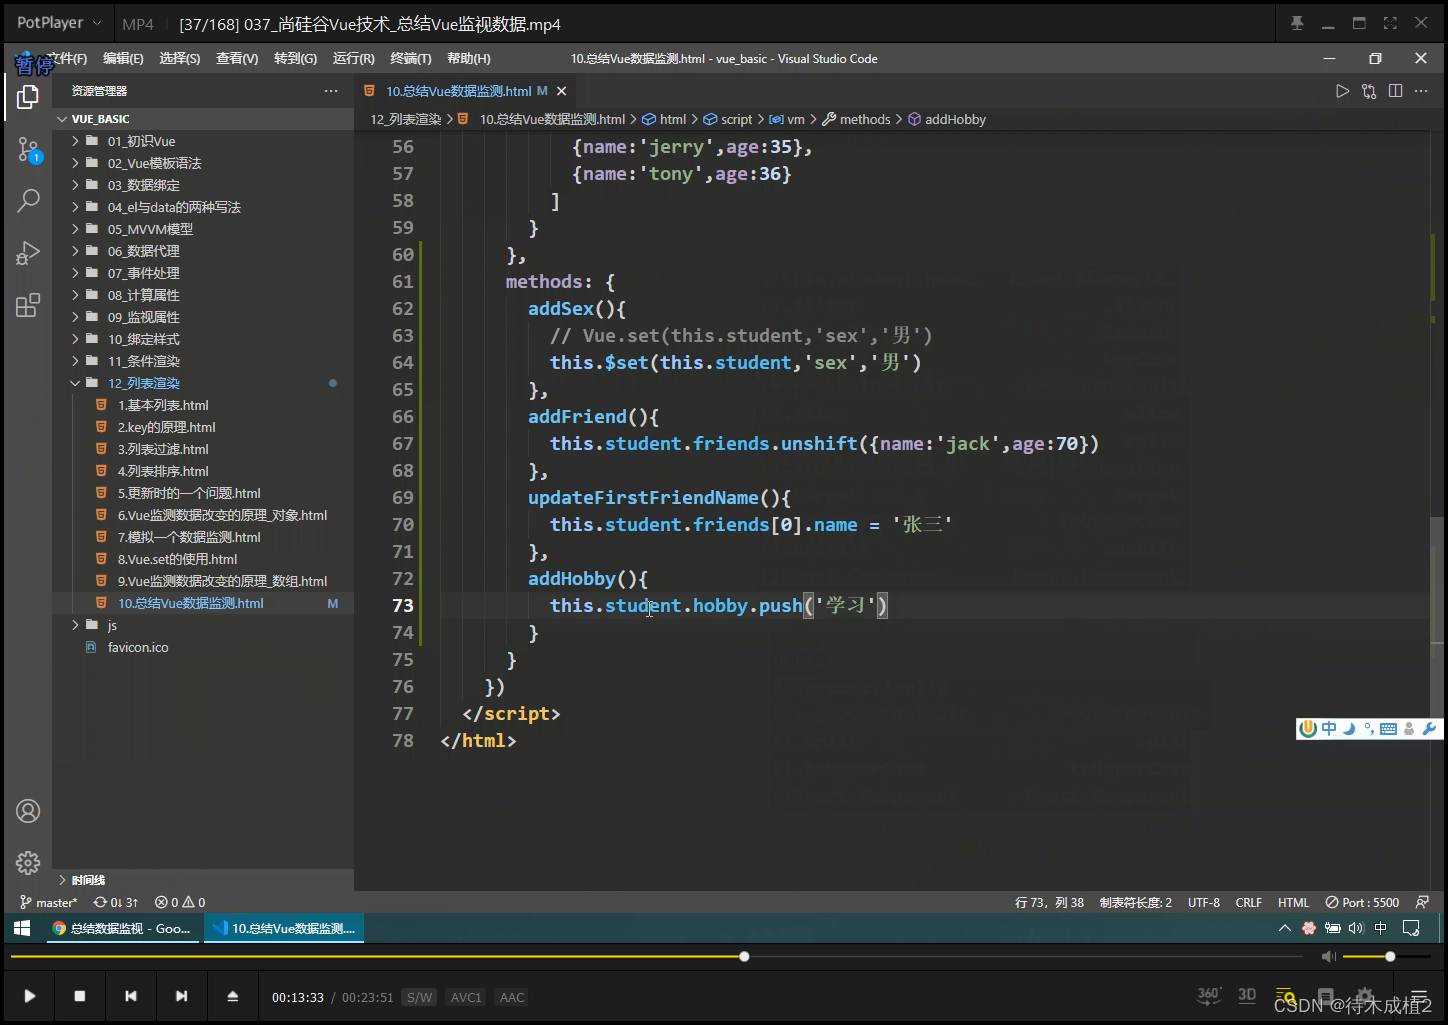The width and height of the screenshot is (1448, 1025).
Task: Click AAC audio codec indicator
Action: [x=512, y=997]
